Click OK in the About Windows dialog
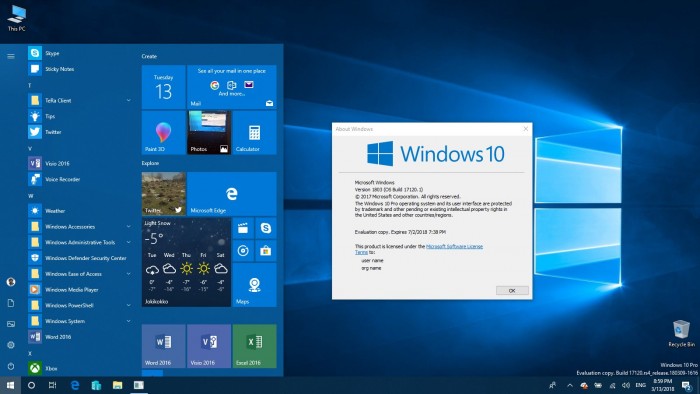The height and width of the screenshot is (394, 700). point(512,290)
